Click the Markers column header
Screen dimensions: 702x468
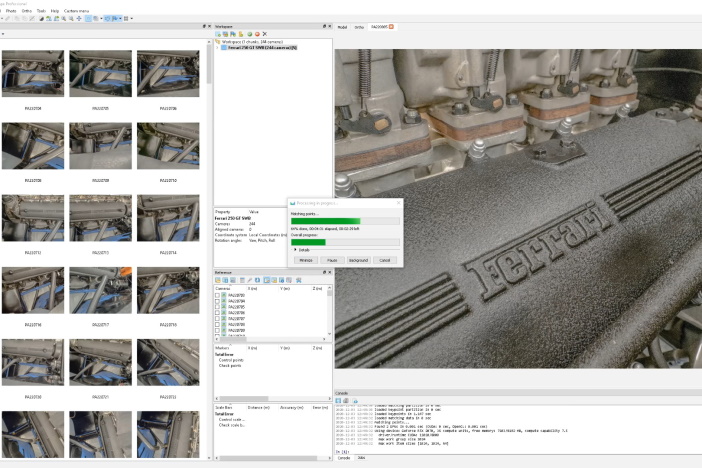point(222,348)
